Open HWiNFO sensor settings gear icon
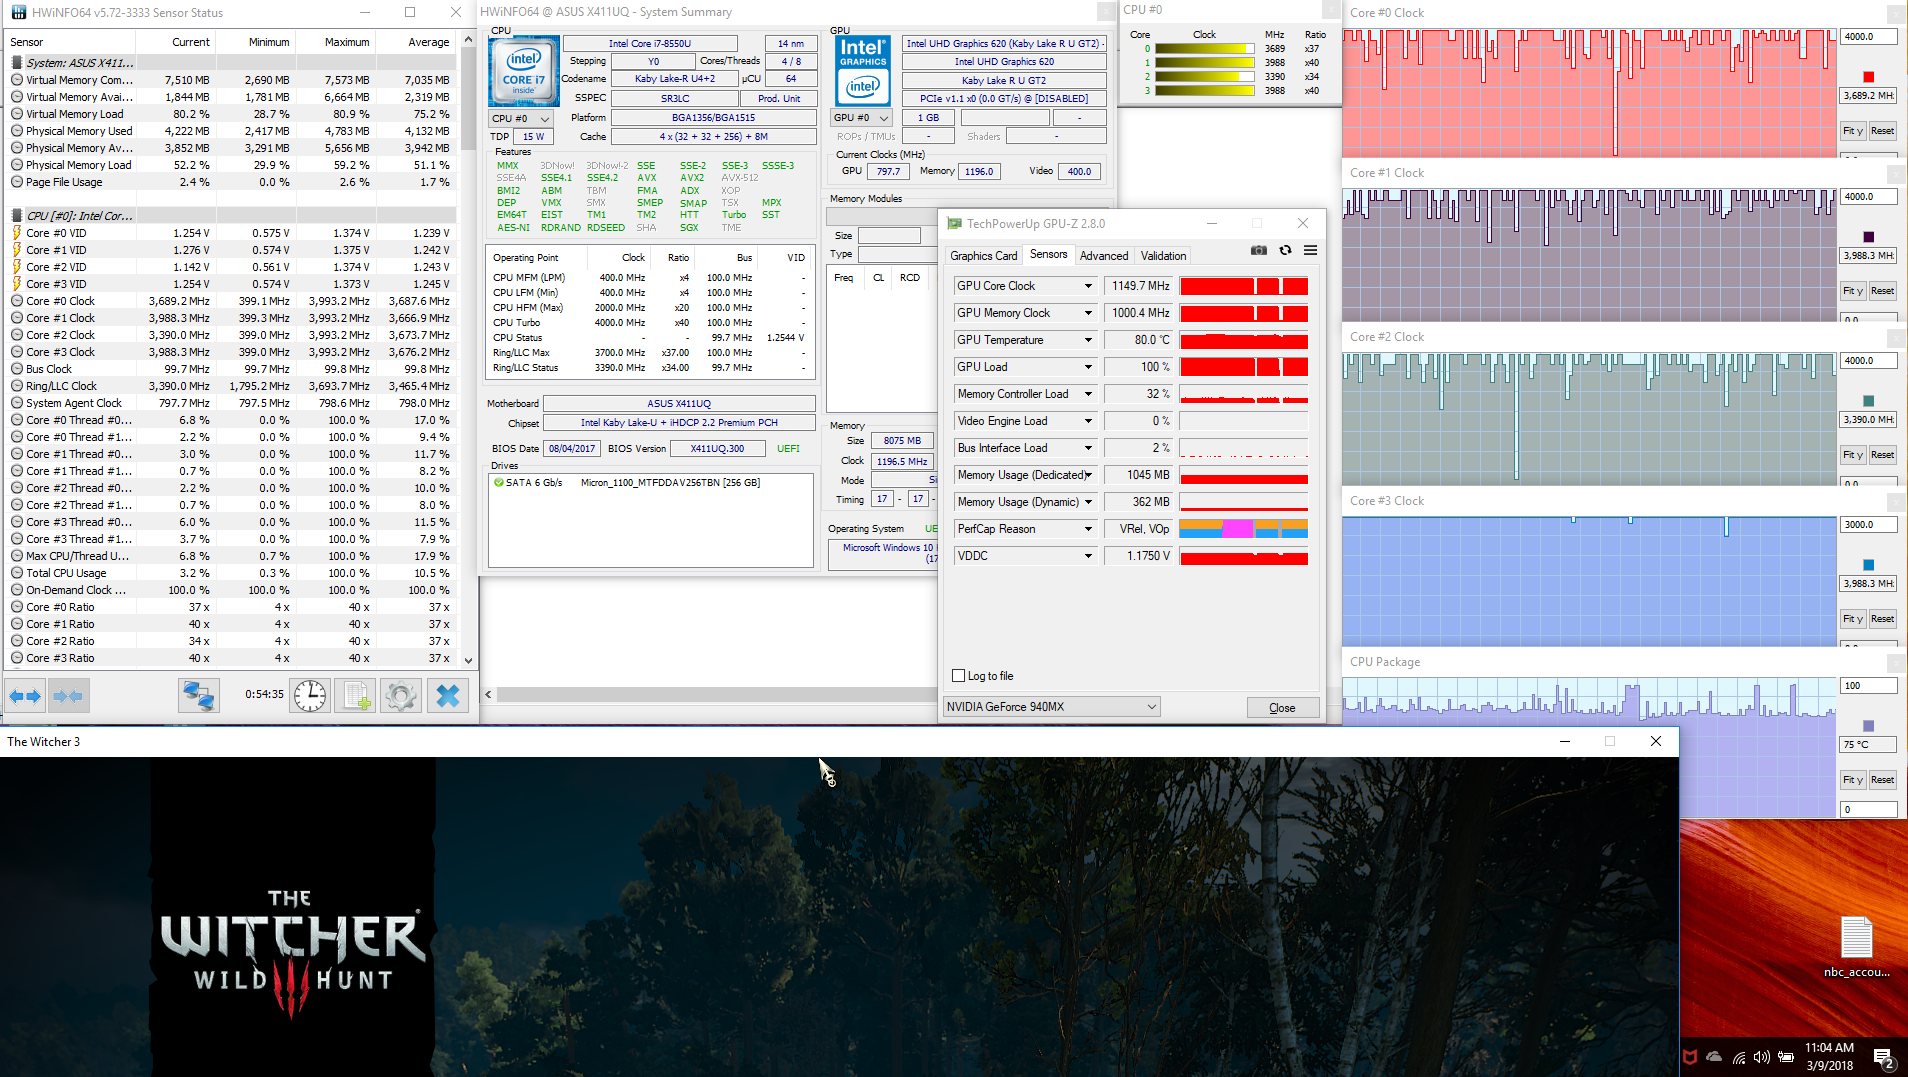1908x1077 pixels. point(401,696)
